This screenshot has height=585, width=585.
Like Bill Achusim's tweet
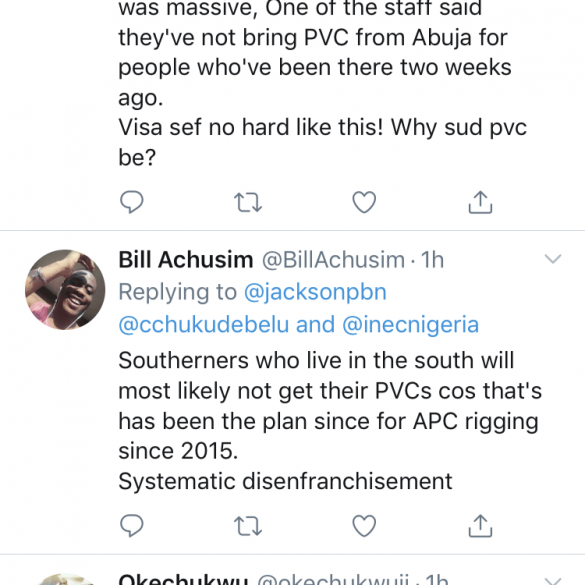(x=364, y=525)
